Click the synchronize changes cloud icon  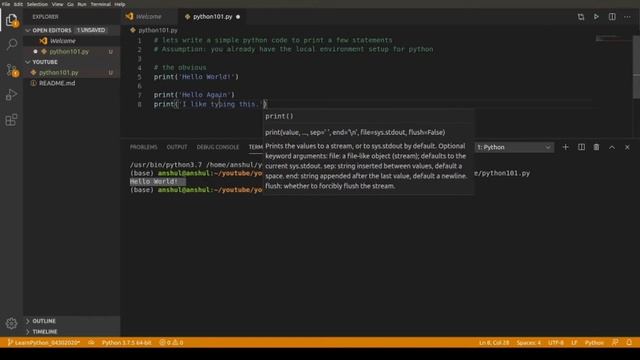(x=91, y=342)
